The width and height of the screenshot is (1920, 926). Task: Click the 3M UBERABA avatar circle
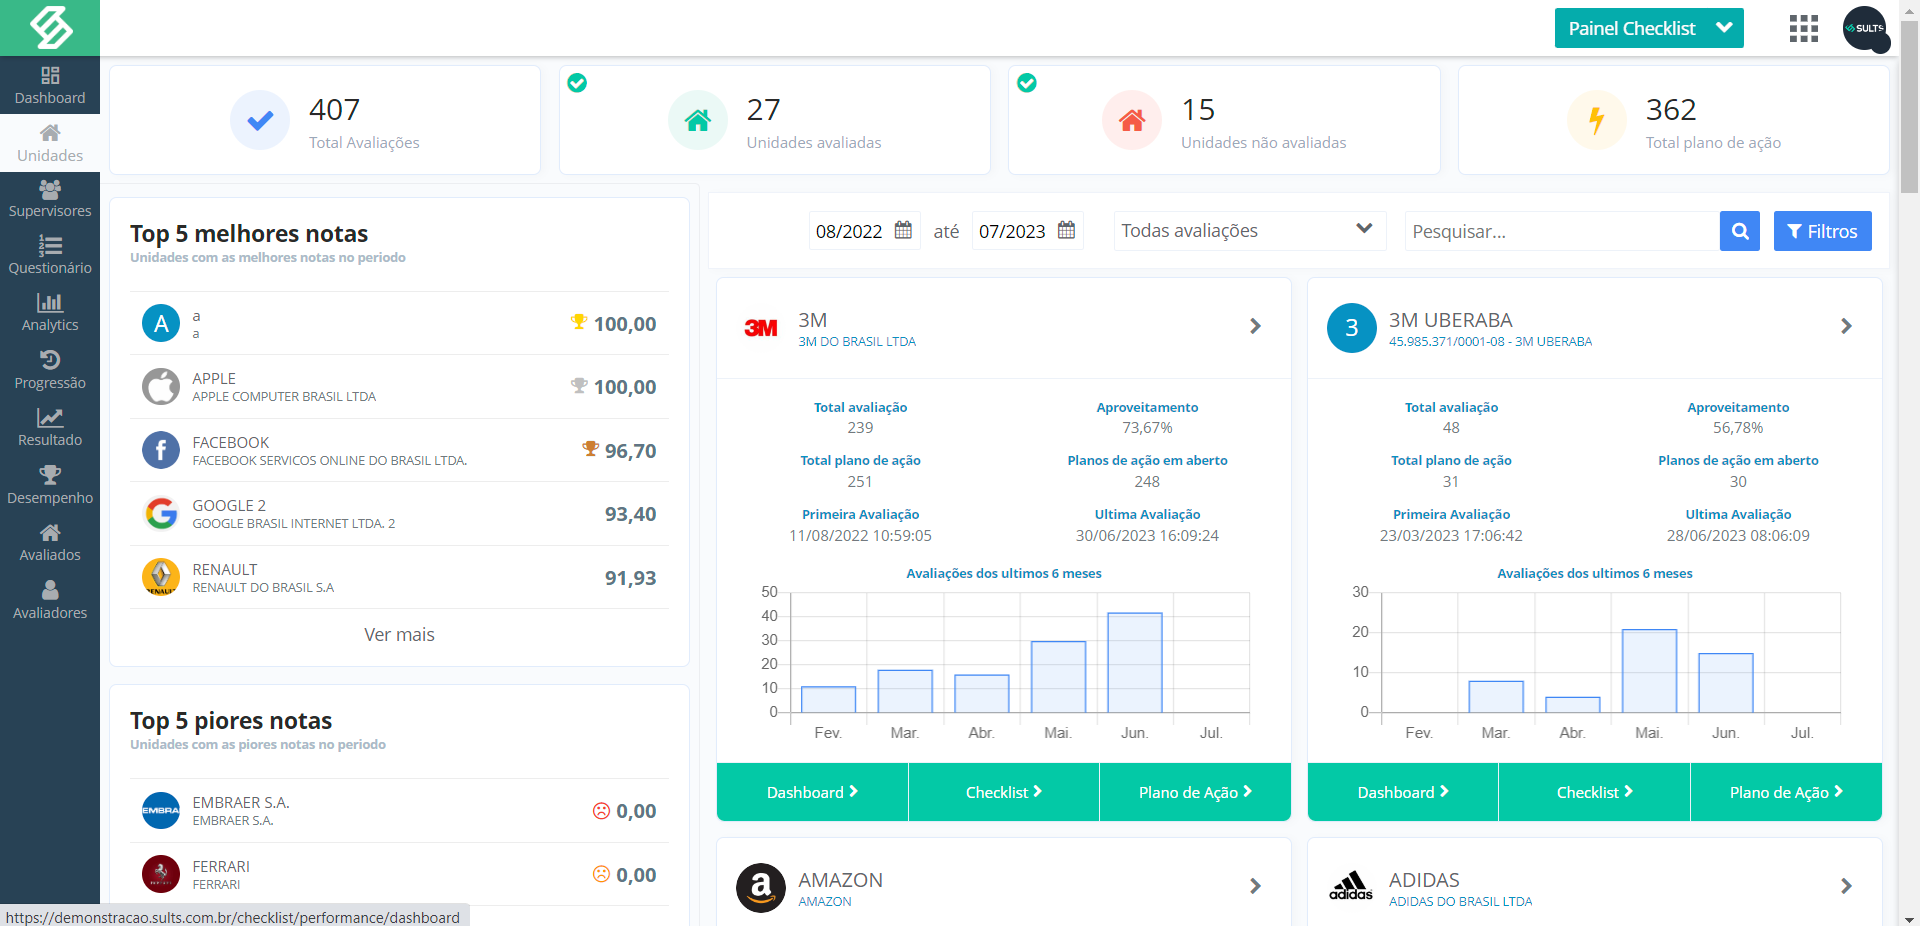1352,328
